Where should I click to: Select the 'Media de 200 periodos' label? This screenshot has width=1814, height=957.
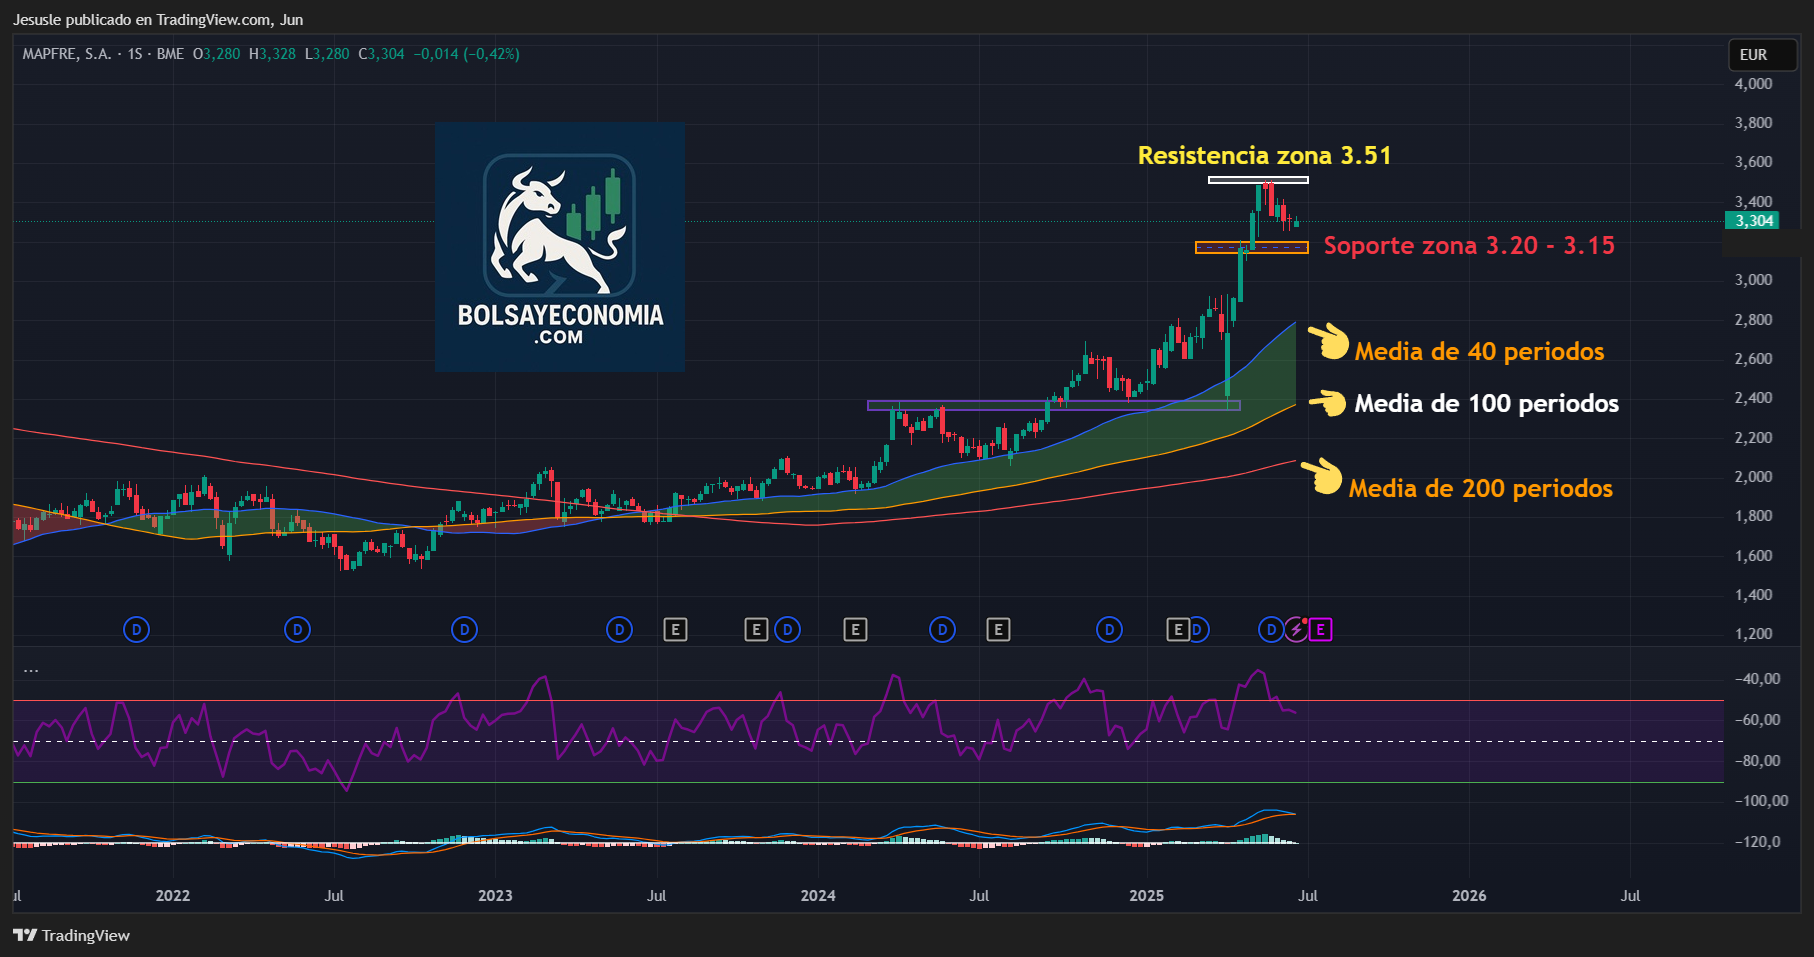click(1480, 488)
